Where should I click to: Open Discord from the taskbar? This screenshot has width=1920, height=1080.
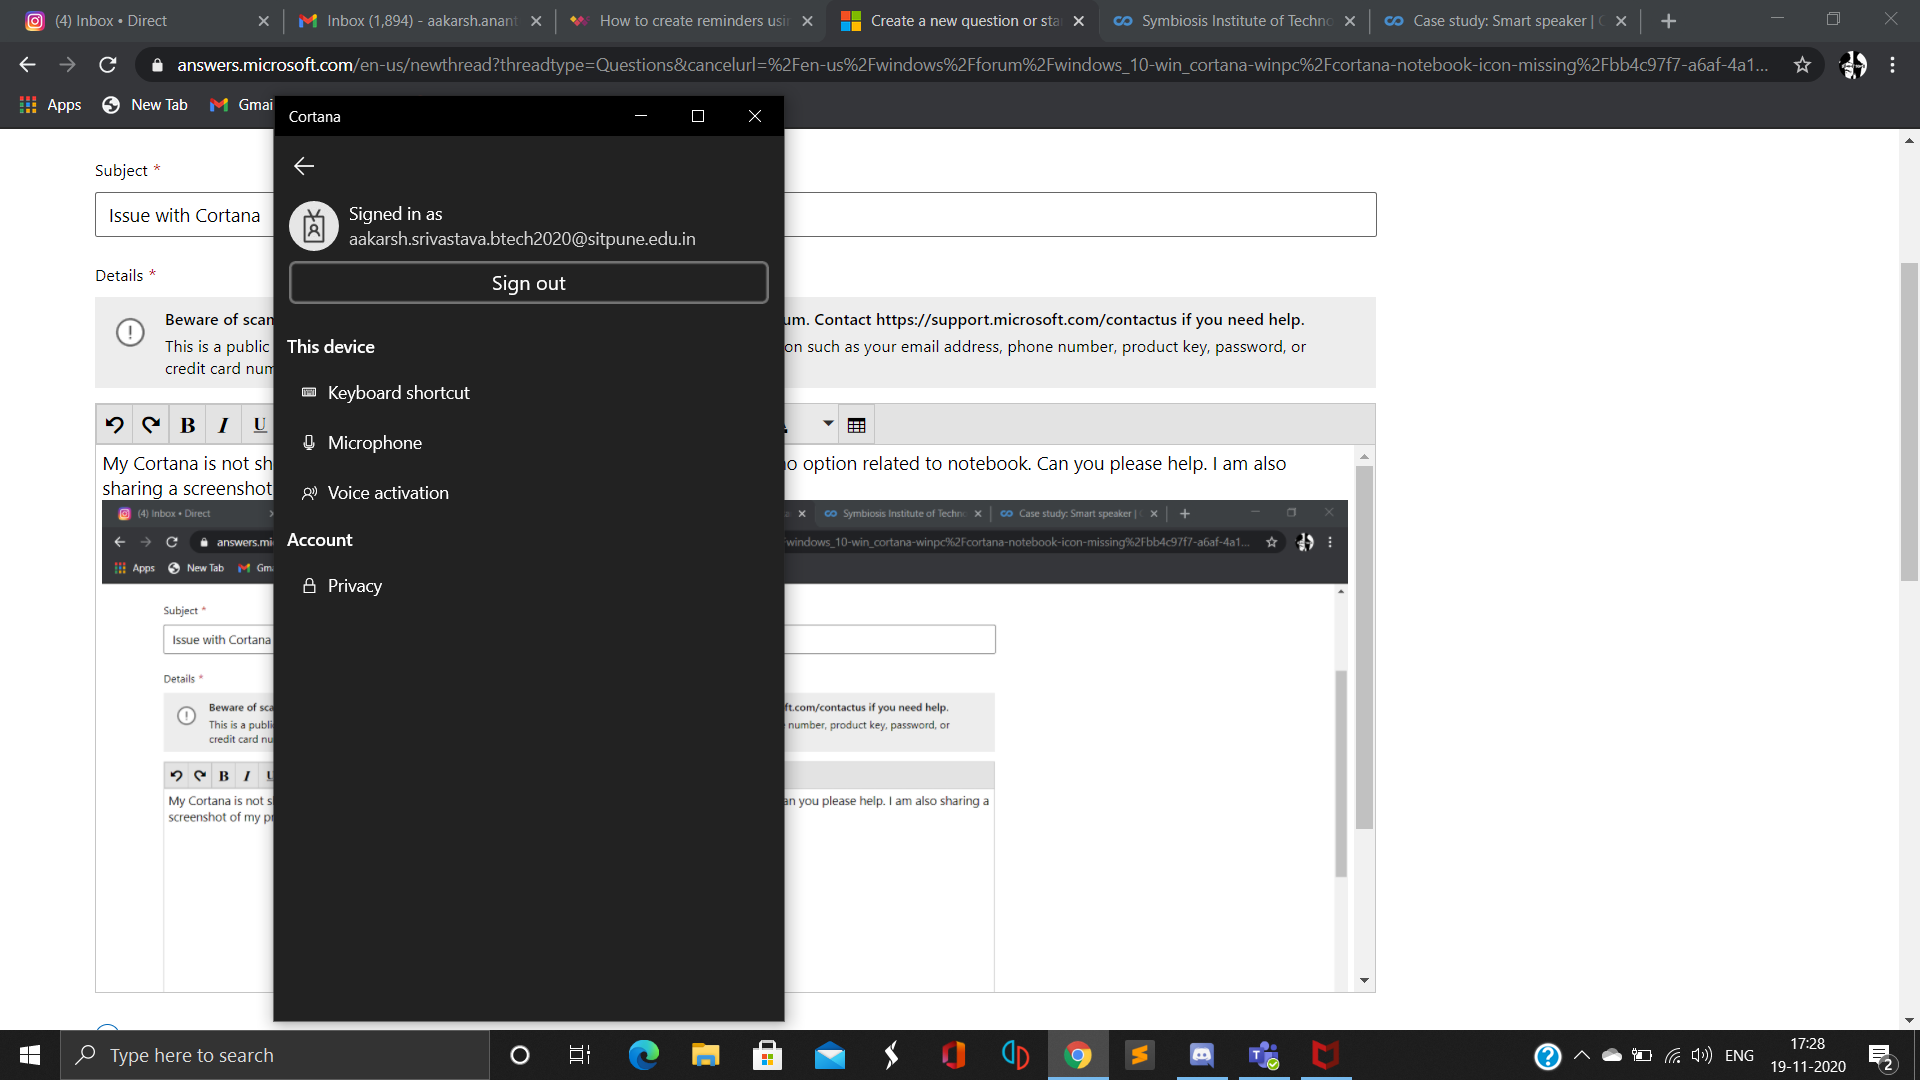coord(1201,1055)
